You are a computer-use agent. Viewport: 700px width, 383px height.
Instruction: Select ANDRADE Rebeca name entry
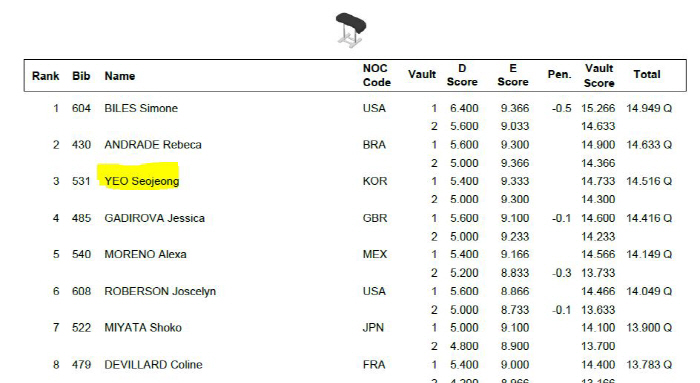153,145
